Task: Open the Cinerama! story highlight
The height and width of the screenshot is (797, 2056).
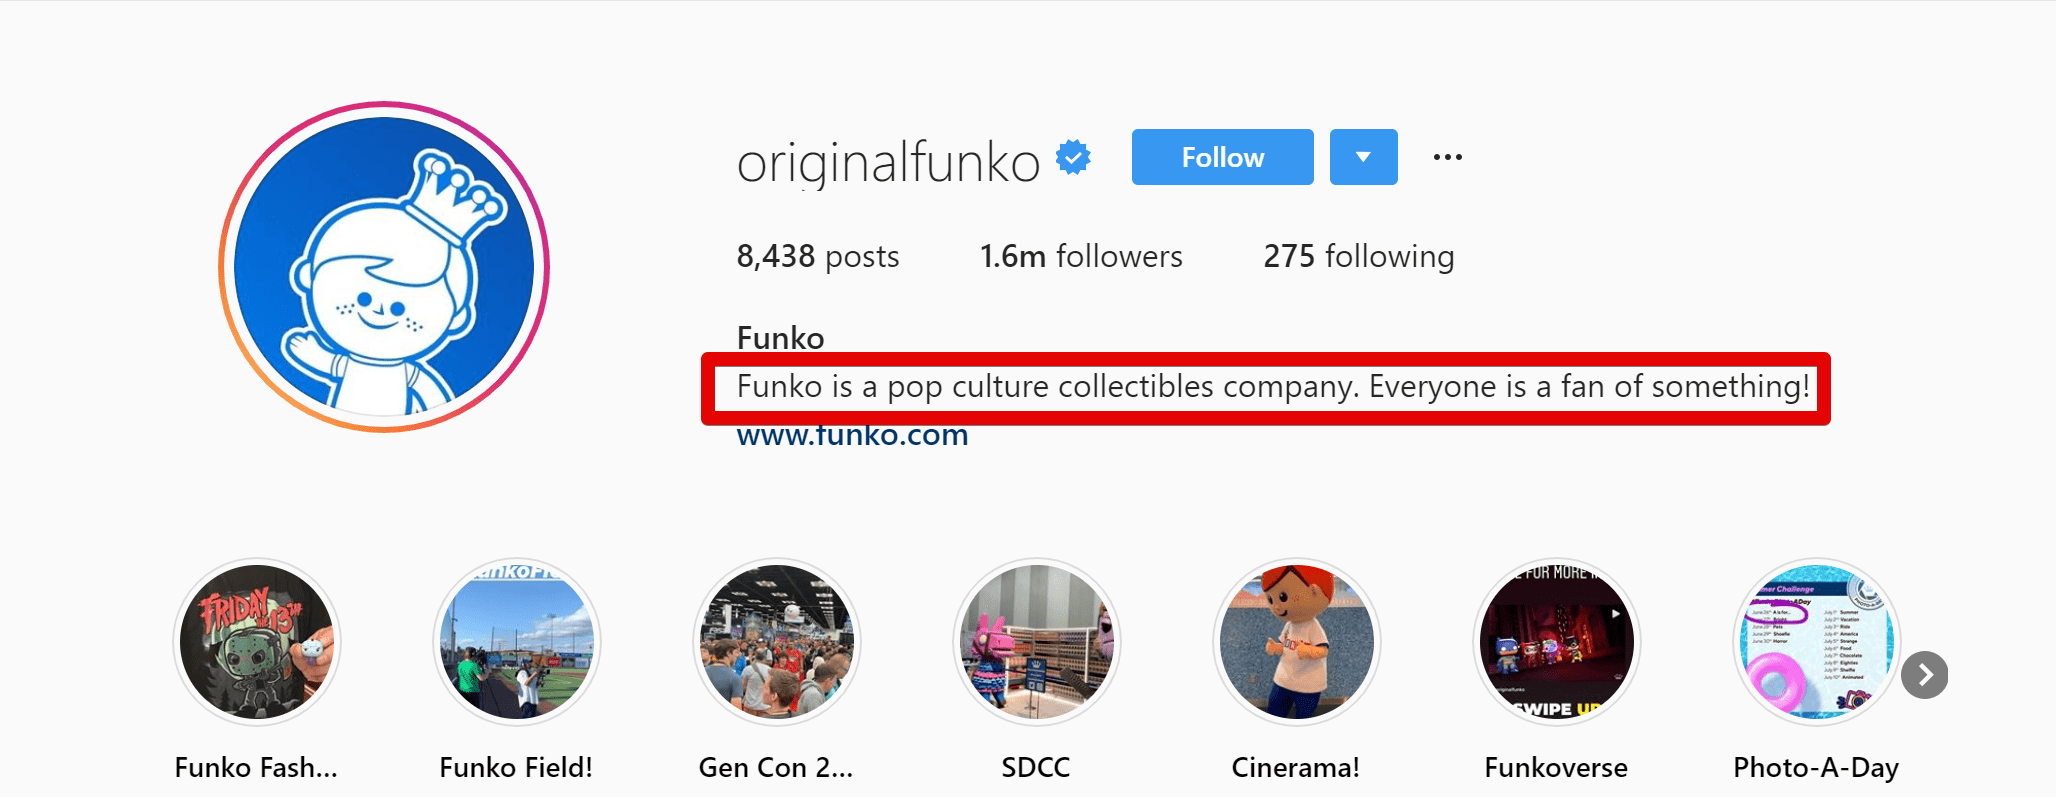Action: pos(1296,643)
